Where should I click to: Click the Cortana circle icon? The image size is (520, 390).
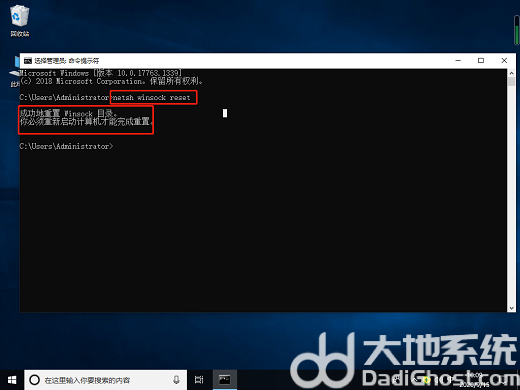click(x=34, y=380)
